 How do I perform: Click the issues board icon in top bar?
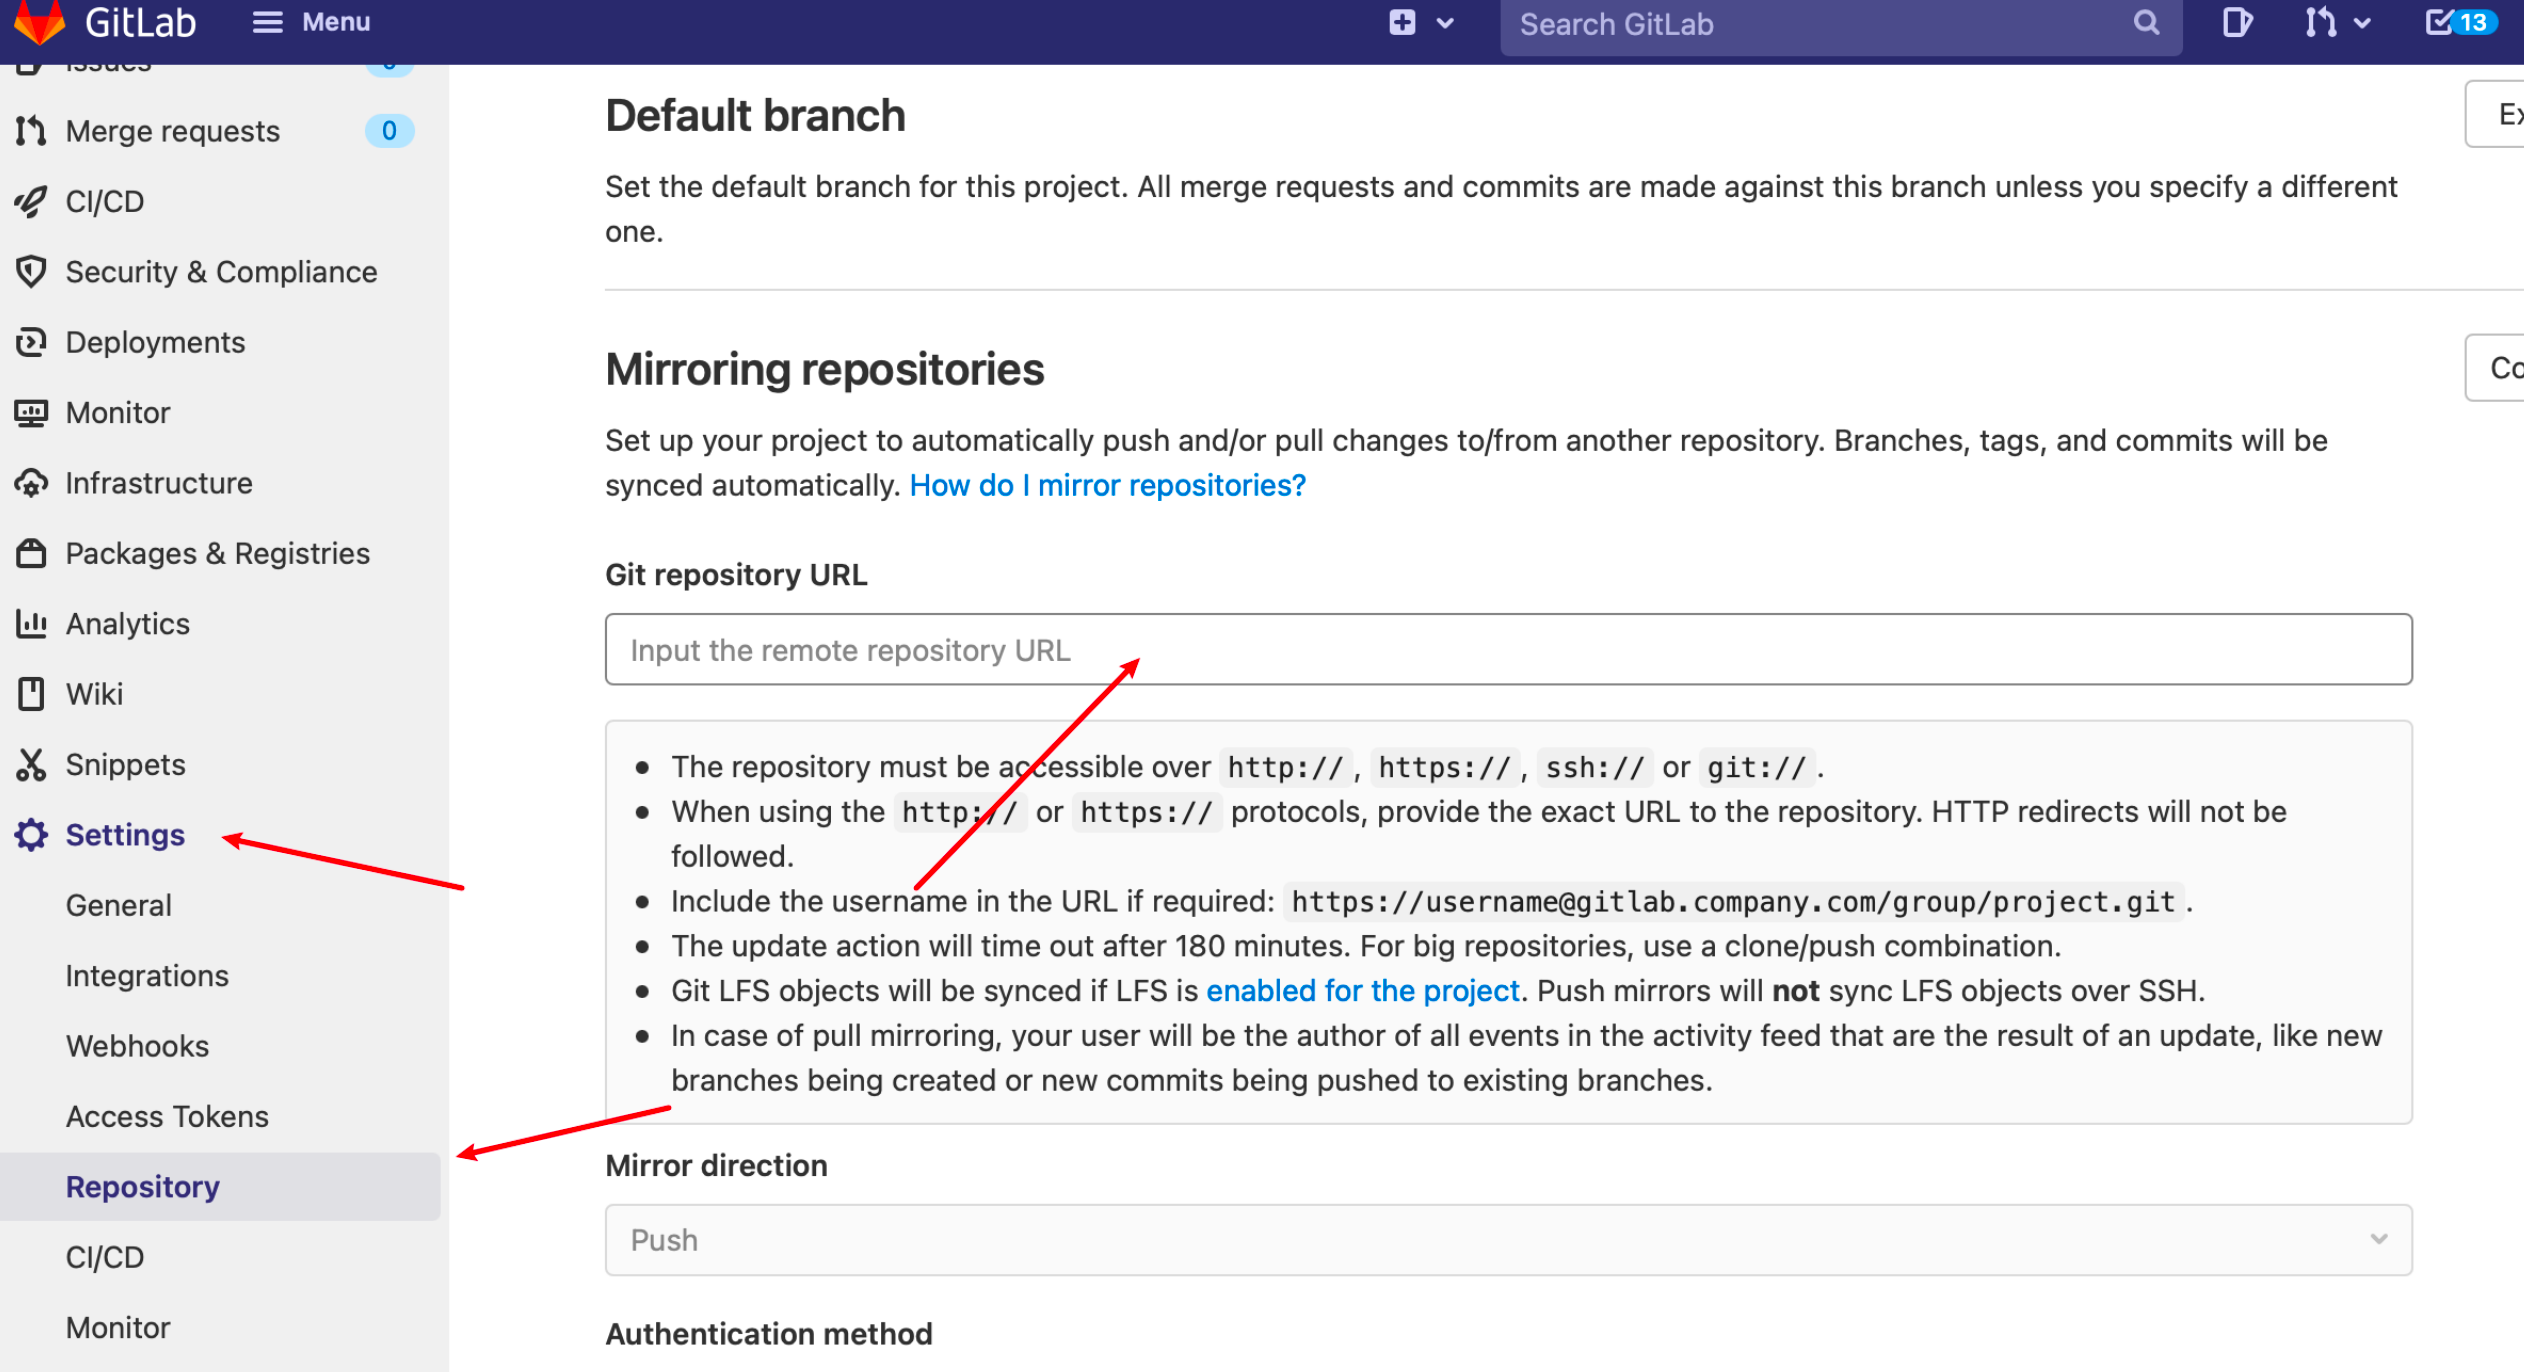(2236, 22)
